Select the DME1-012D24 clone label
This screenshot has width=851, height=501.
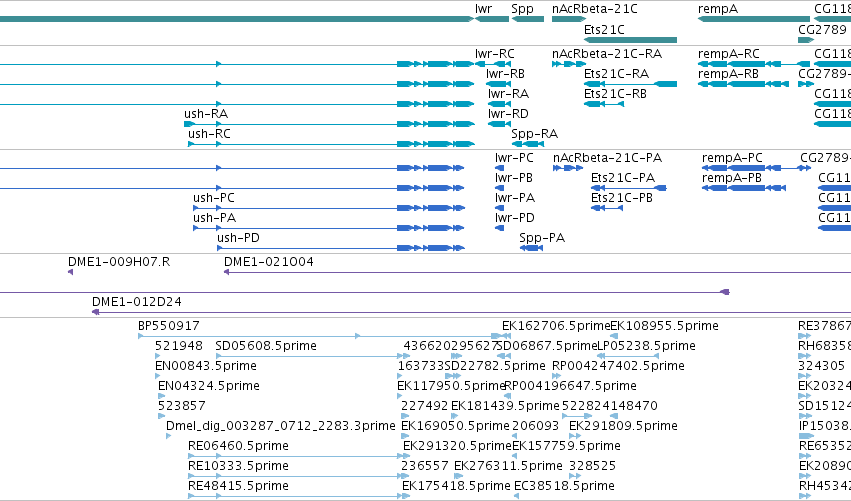pyautogui.click(x=137, y=302)
